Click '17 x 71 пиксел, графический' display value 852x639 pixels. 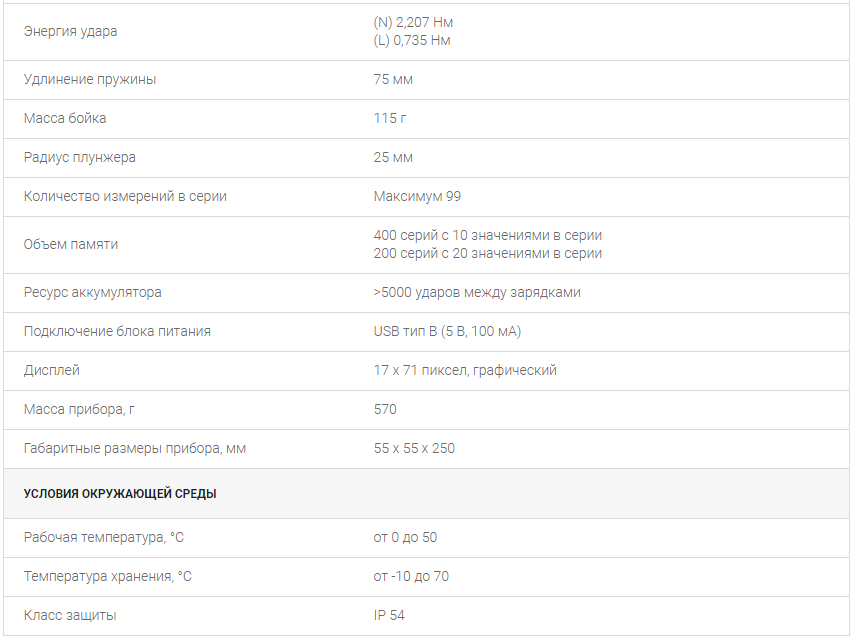pos(465,371)
